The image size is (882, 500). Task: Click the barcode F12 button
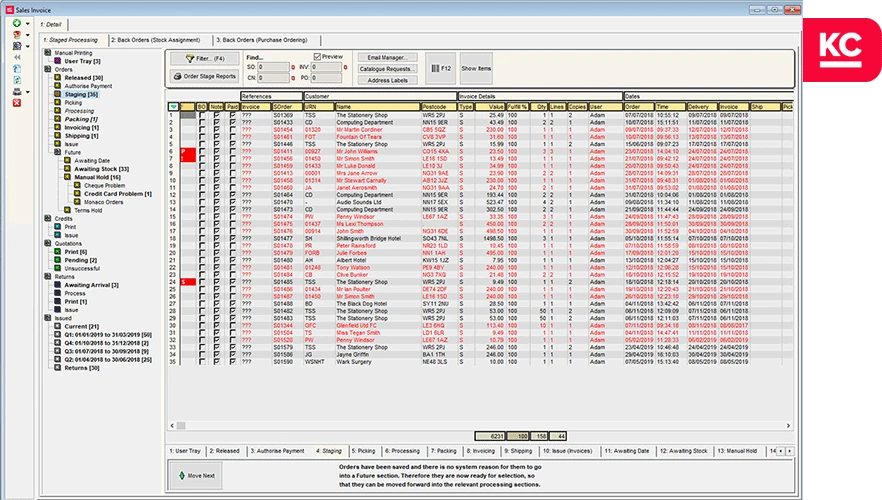pos(440,69)
